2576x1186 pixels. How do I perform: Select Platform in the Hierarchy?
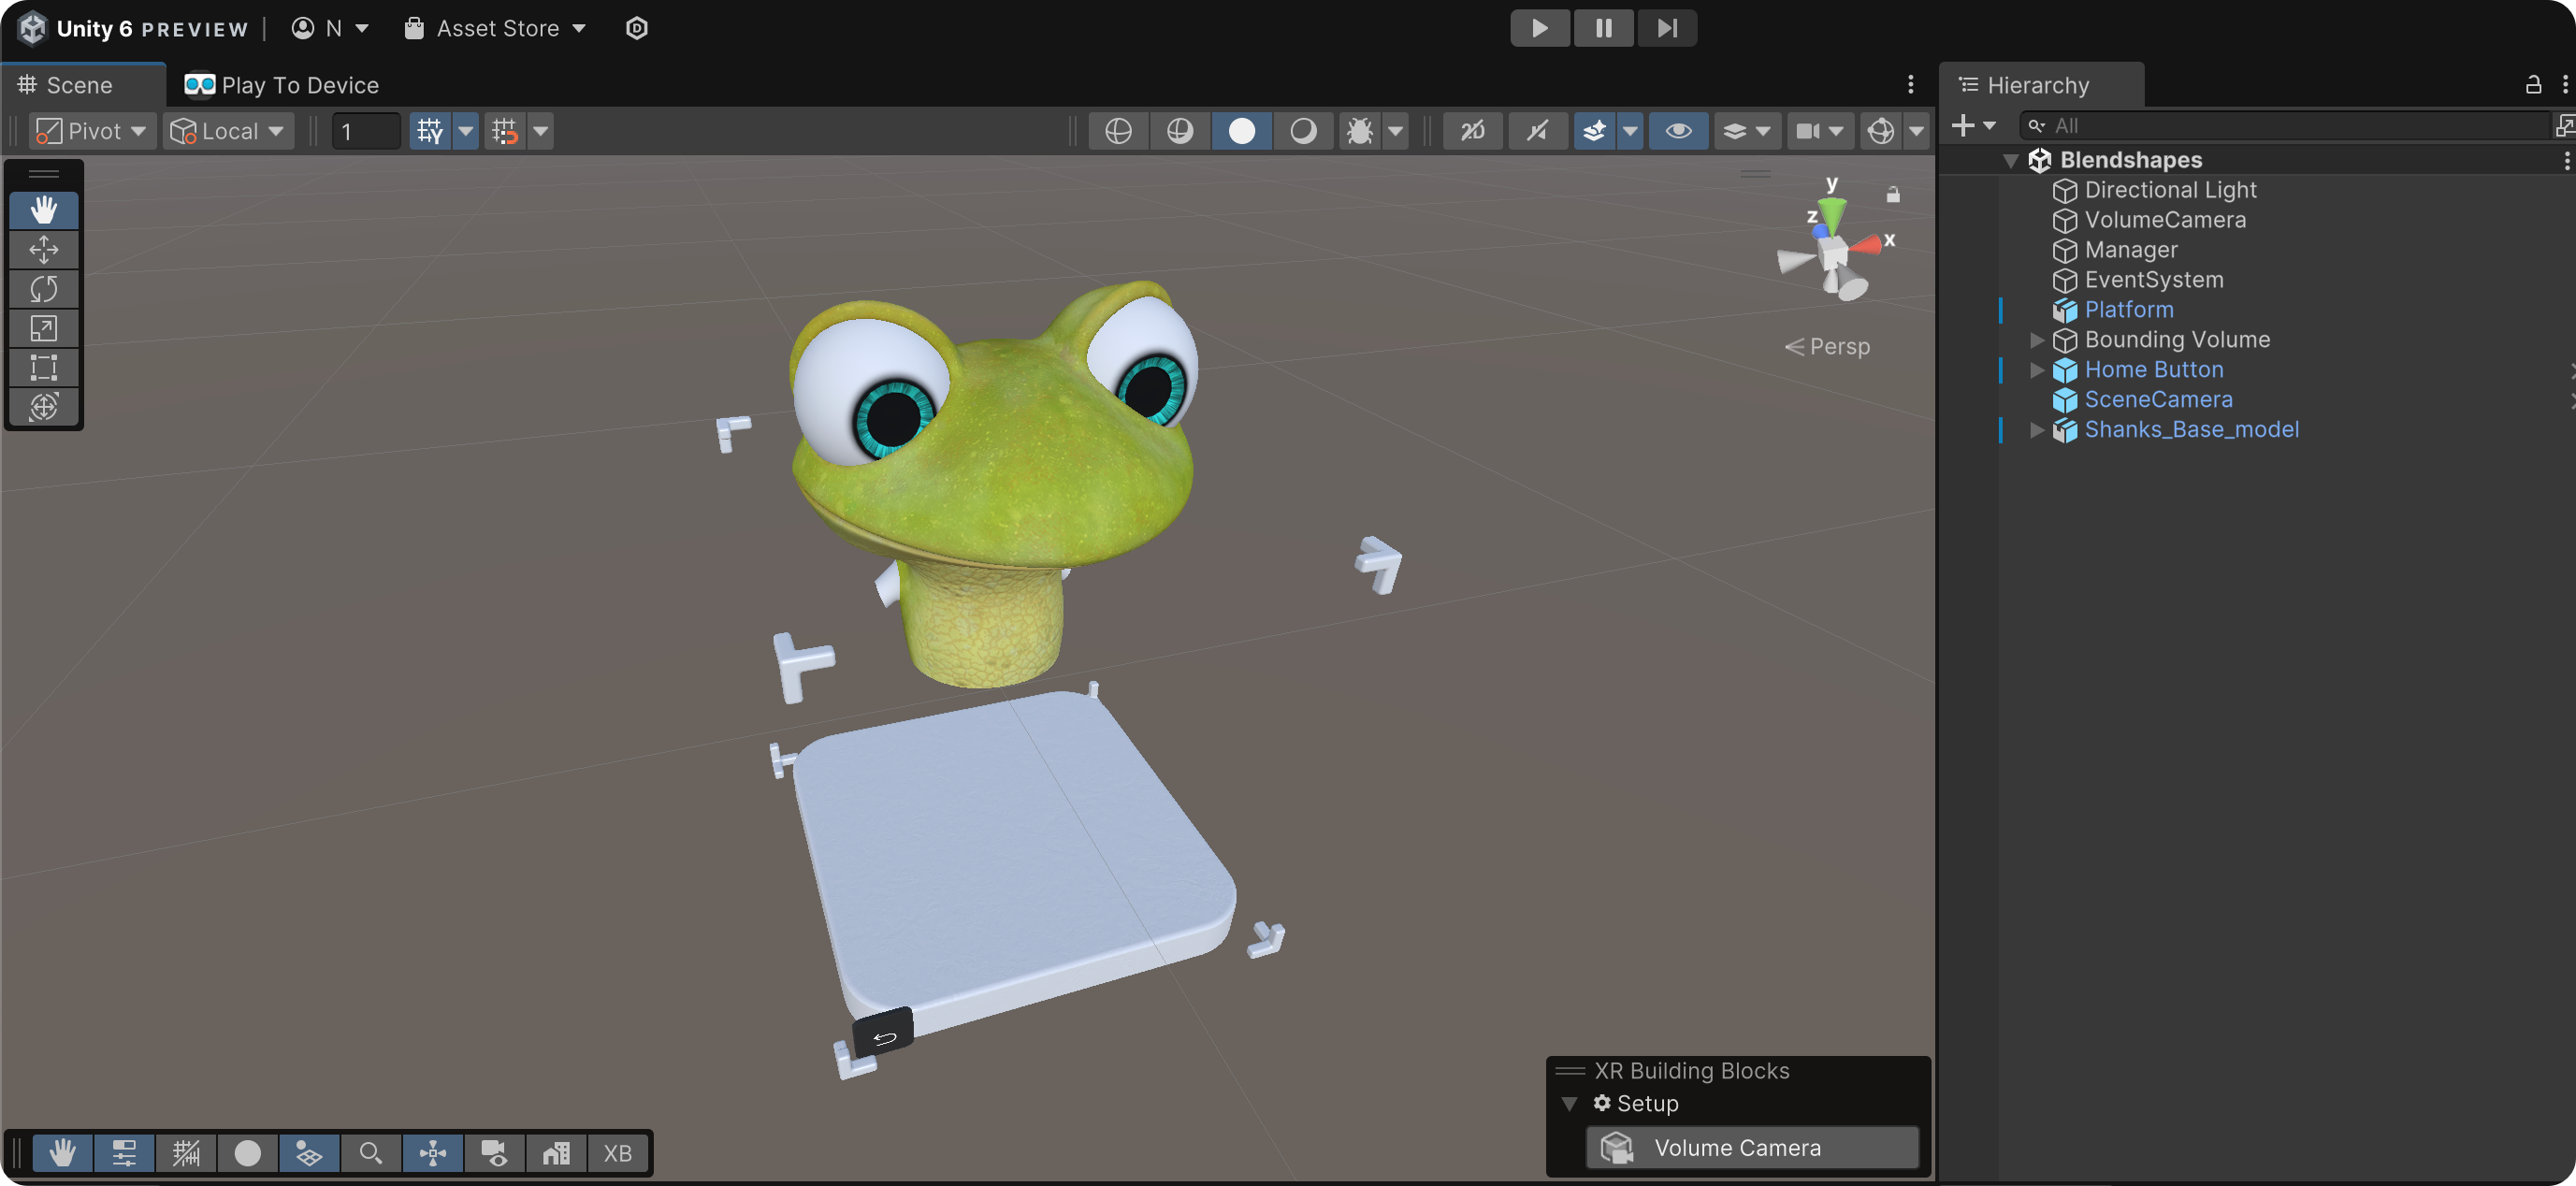pyautogui.click(x=2128, y=310)
